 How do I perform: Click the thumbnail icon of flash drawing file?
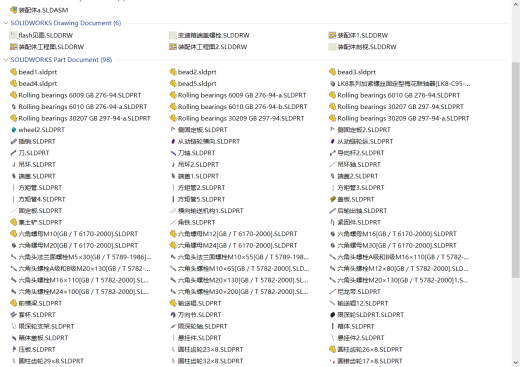tap(13, 35)
